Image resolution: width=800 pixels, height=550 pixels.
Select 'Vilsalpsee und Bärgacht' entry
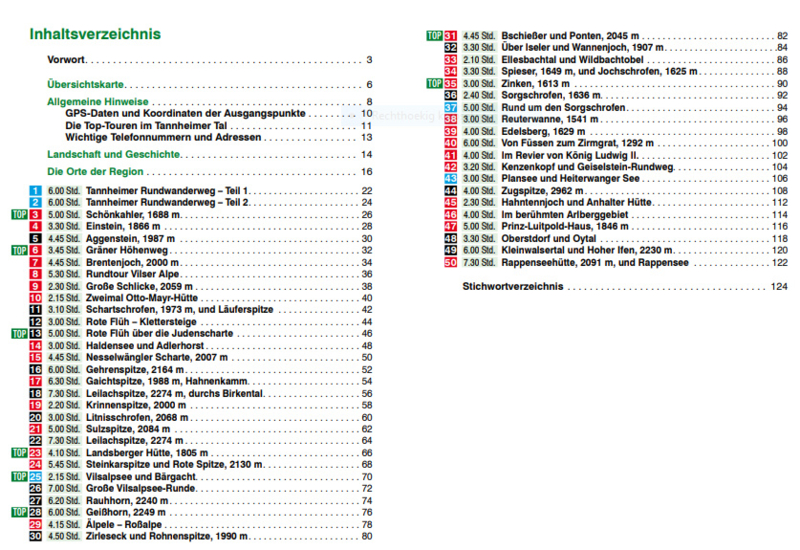141,477
